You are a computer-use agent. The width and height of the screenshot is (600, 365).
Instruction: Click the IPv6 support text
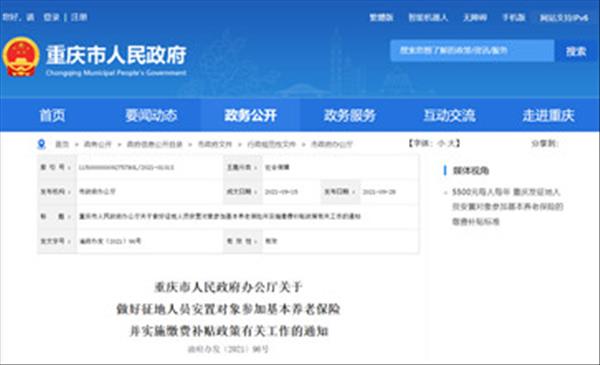(x=564, y=18)
